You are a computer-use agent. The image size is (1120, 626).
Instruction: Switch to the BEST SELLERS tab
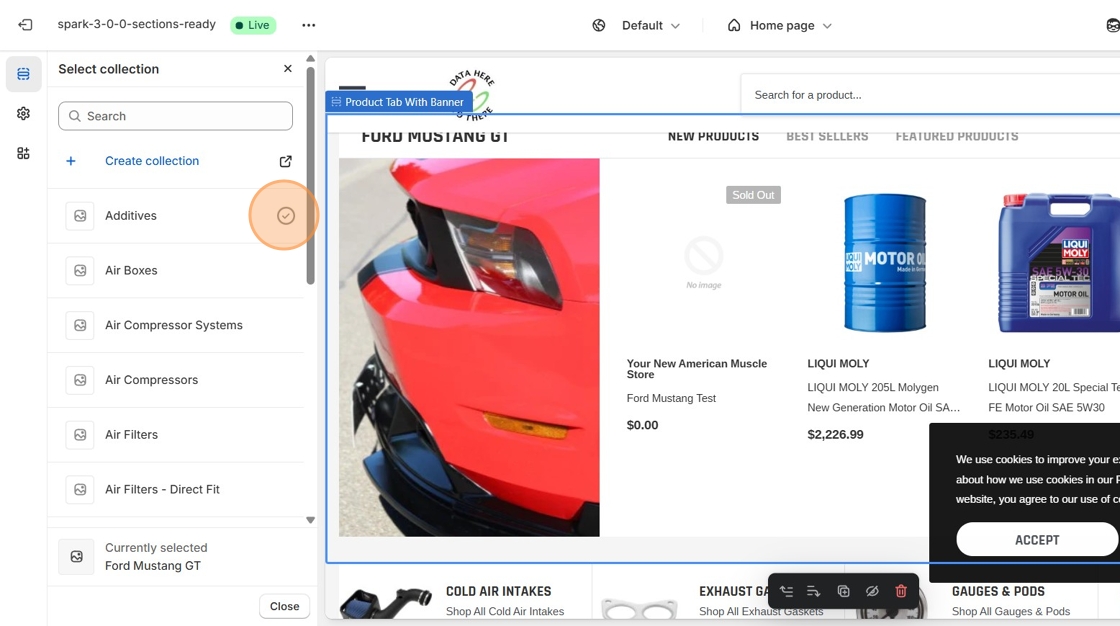point(827,136)
